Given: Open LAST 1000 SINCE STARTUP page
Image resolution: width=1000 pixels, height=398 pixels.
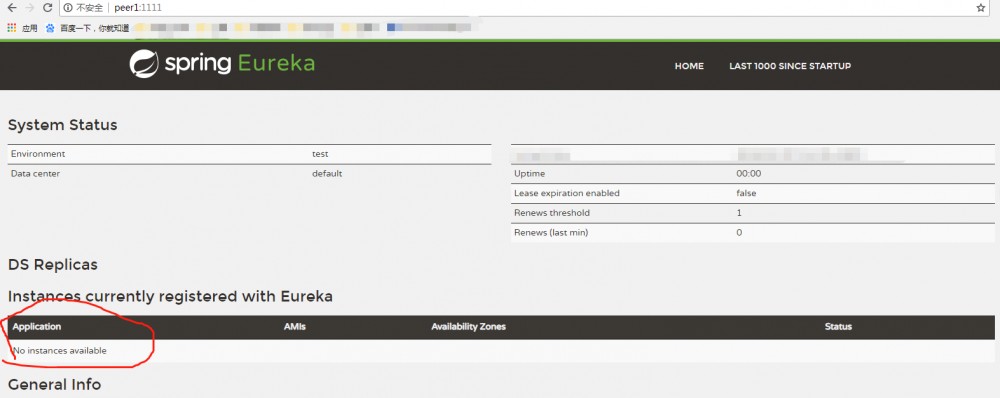Looking at the screenshot, I should [x=790, y=66].
